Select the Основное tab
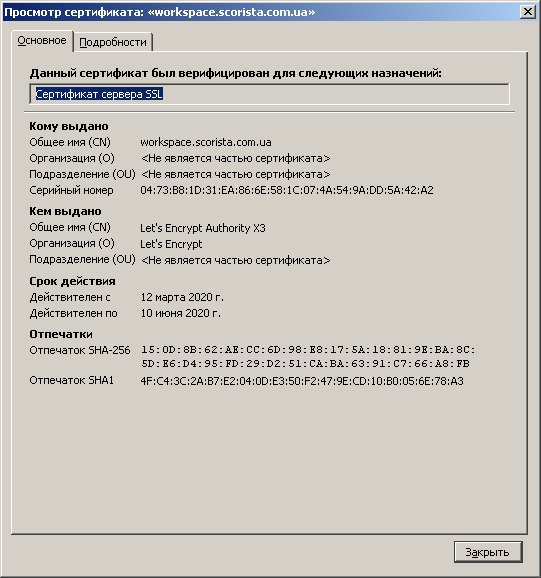541x578 pixels. pyautogui.click(x=42, y=41)
